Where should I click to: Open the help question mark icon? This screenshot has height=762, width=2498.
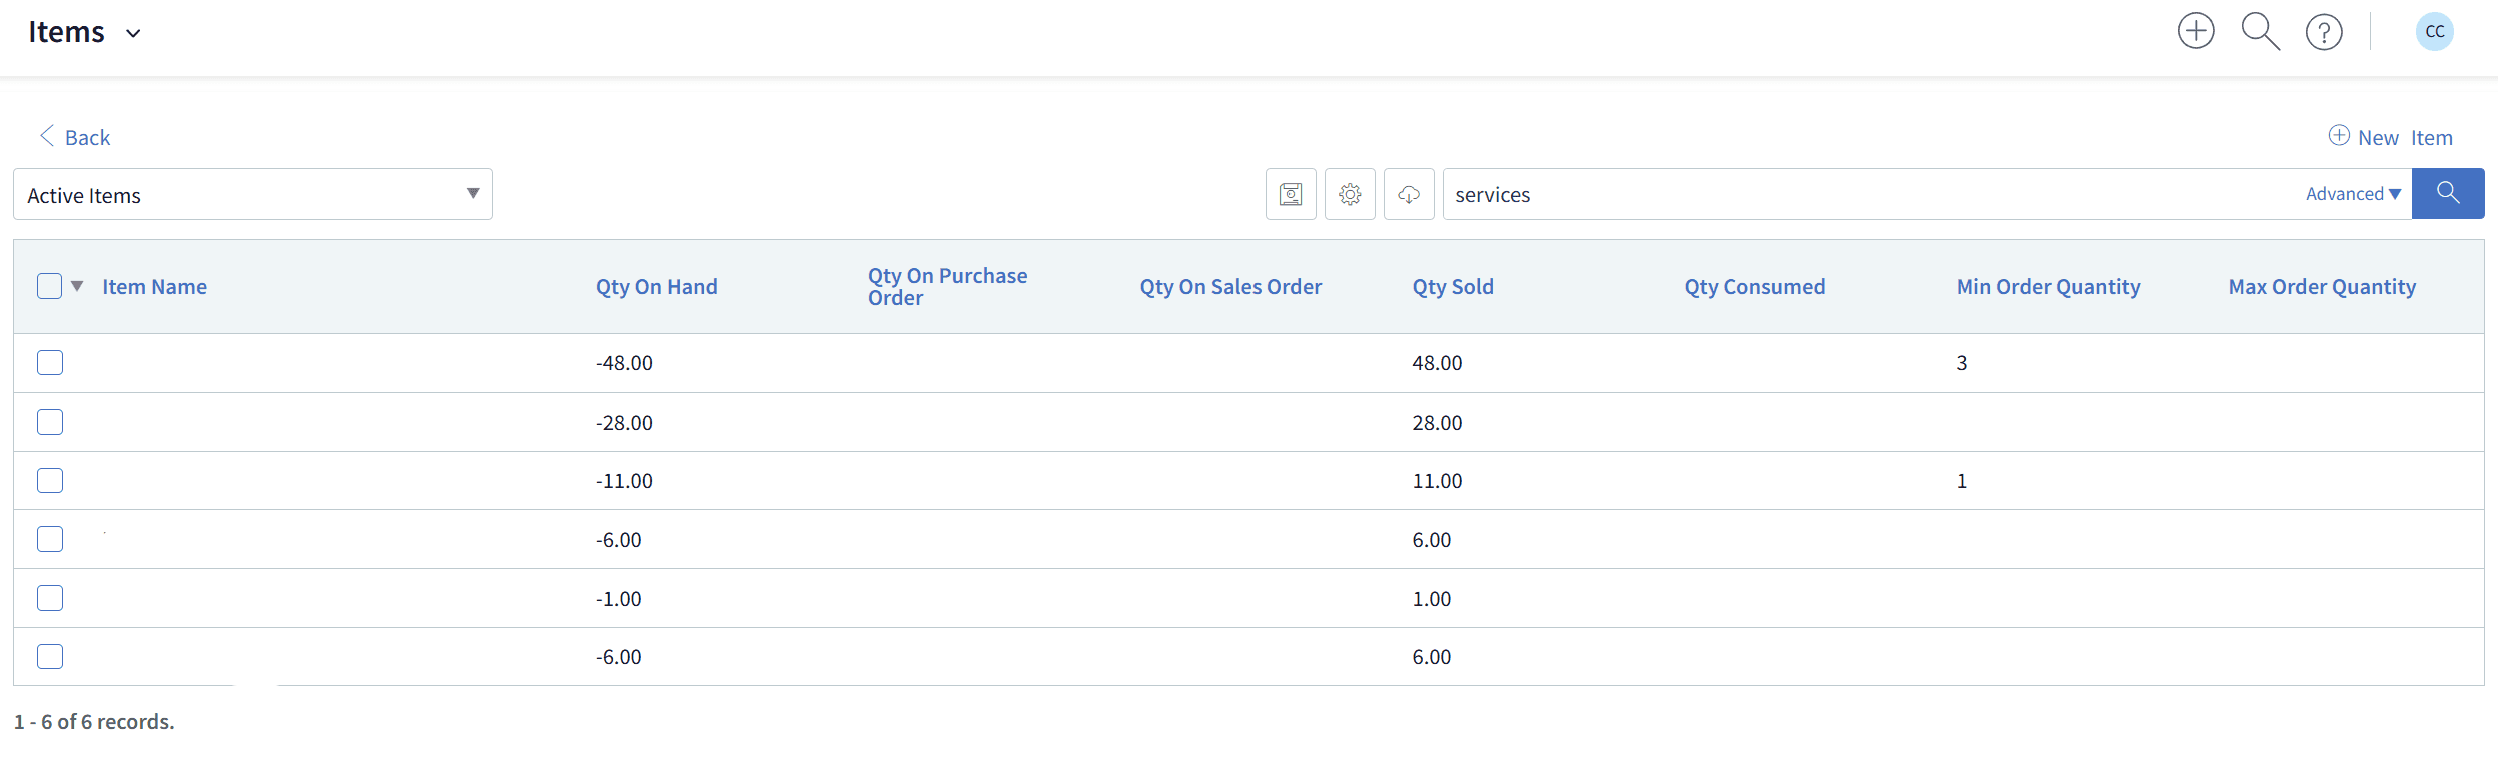(2324, 32)
